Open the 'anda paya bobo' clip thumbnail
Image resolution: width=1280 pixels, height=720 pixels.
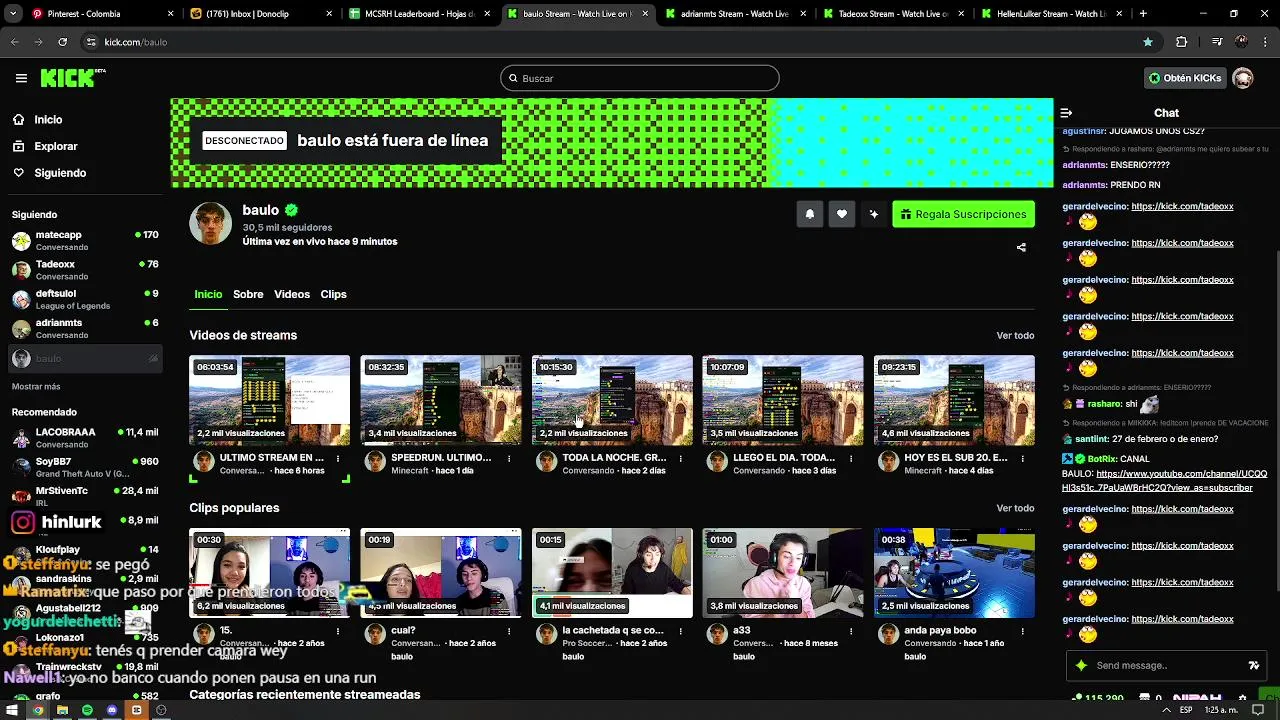pos(954,573)
